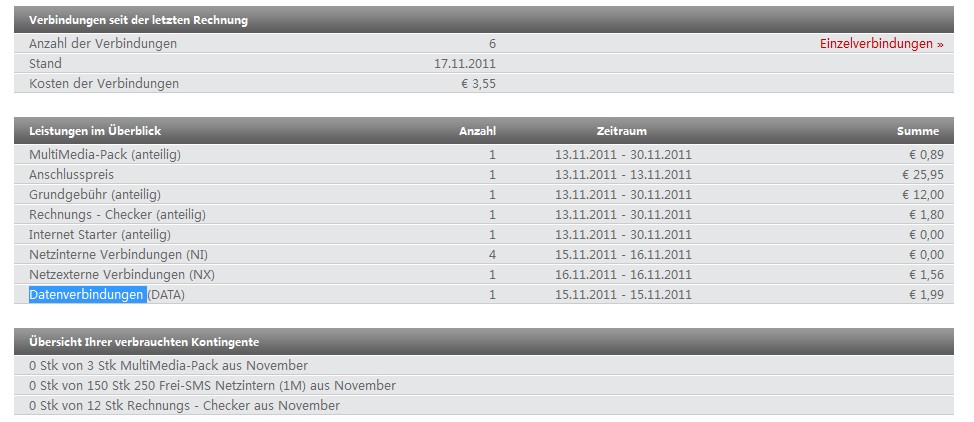
Task: Click the Zeitraum column header
Action: point(622,131)
